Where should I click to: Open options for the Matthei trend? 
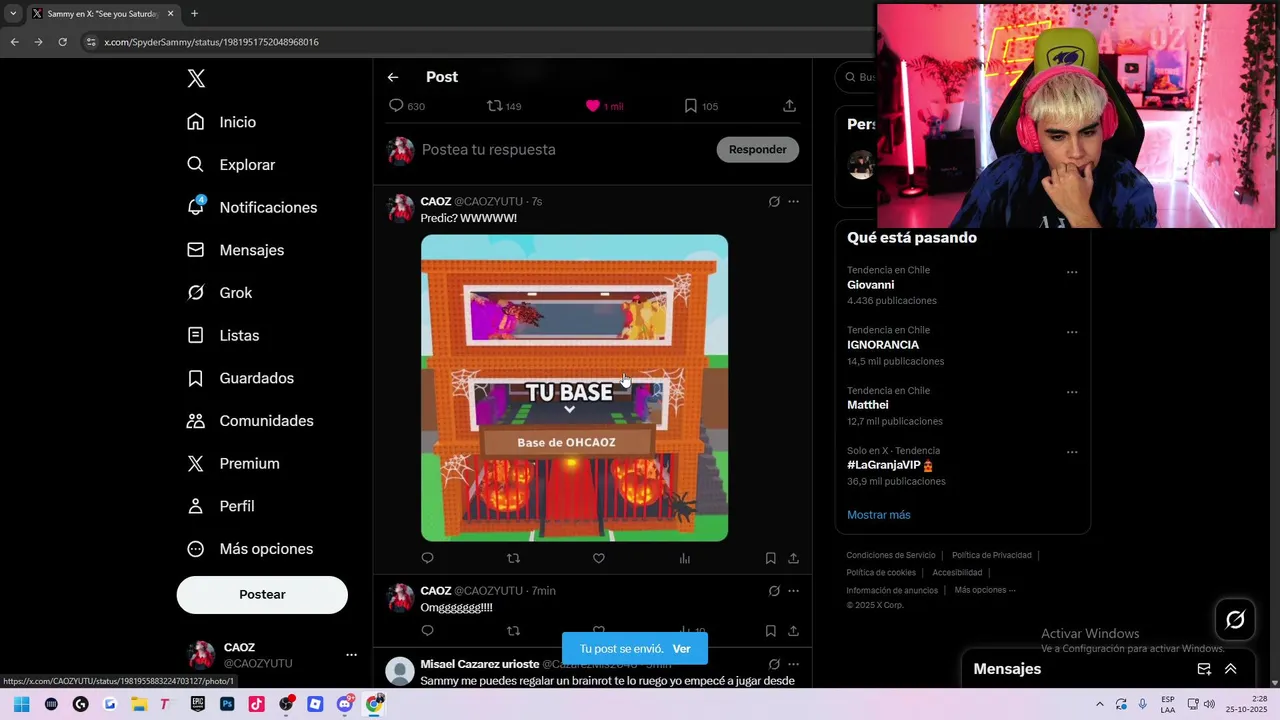tap(1072, 392)
